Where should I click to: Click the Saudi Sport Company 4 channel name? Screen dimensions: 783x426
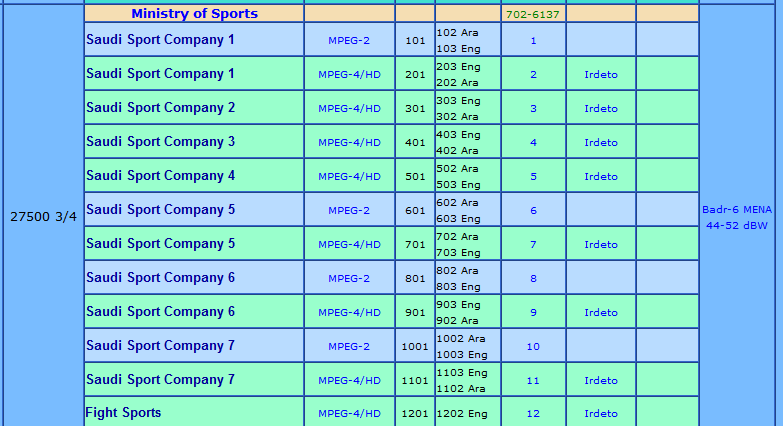pos(161,176)
